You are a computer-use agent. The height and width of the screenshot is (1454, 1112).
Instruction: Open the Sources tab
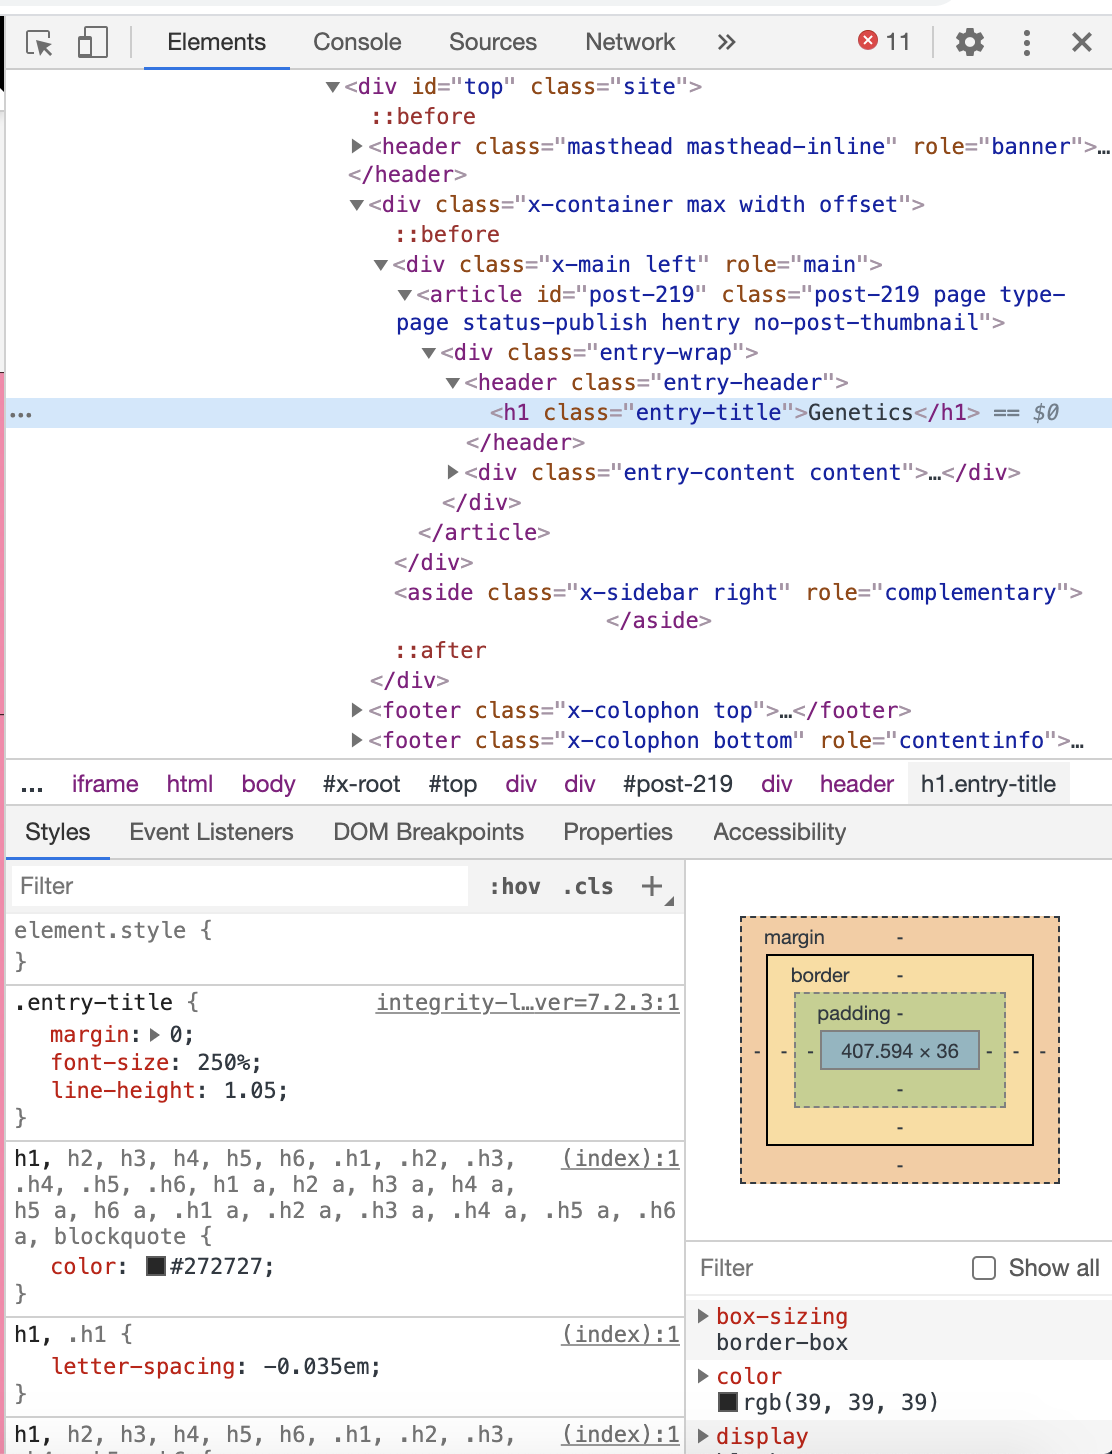(493, 42)
